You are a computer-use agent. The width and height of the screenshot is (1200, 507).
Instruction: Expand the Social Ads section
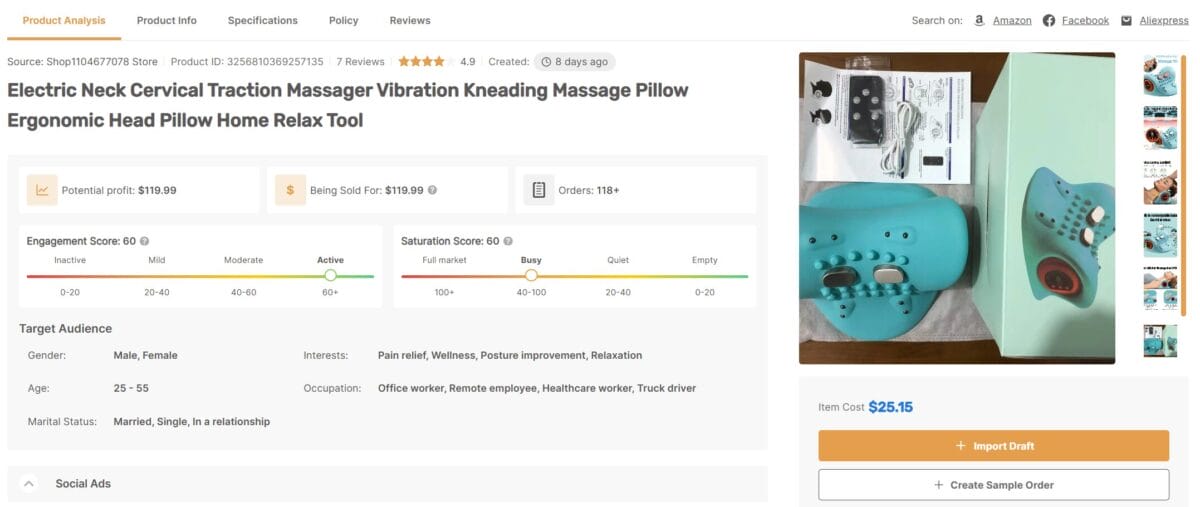(29, 484)
